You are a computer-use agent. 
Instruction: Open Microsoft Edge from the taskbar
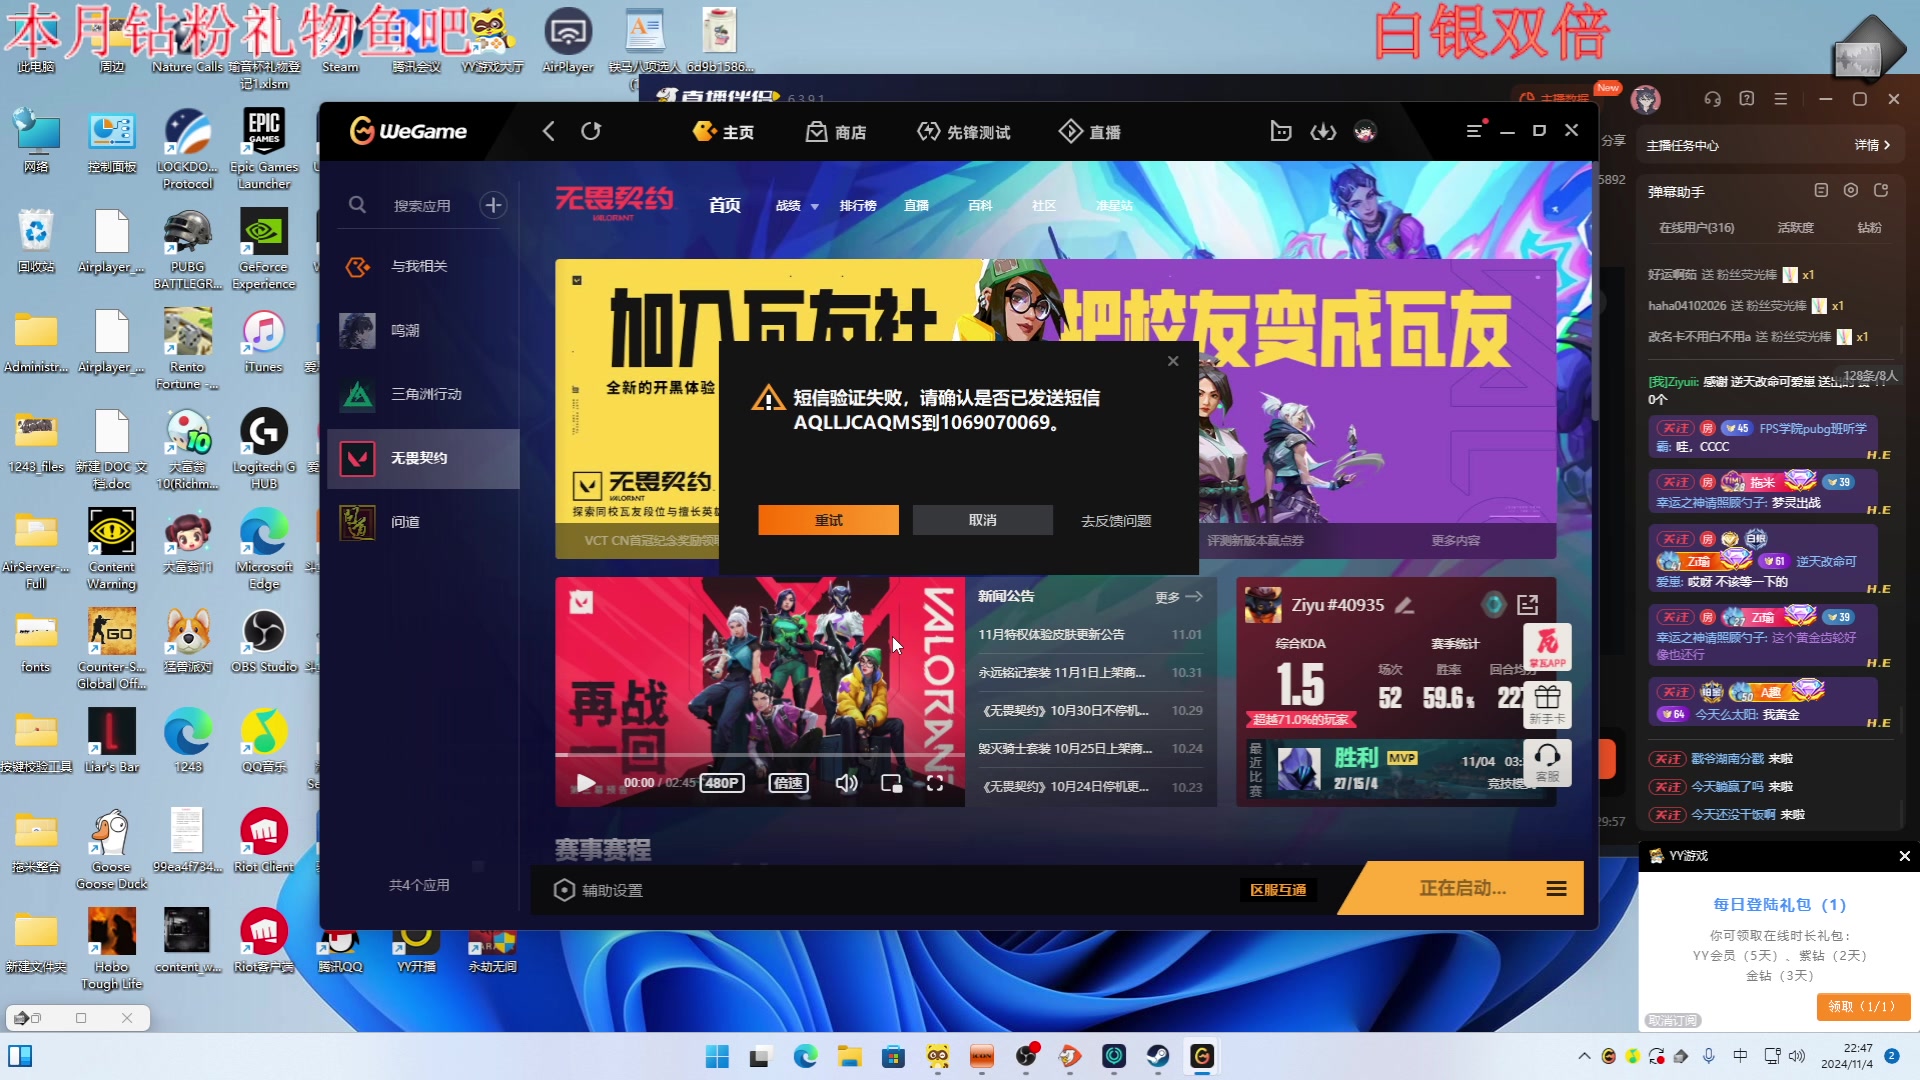pos(805,1056)
